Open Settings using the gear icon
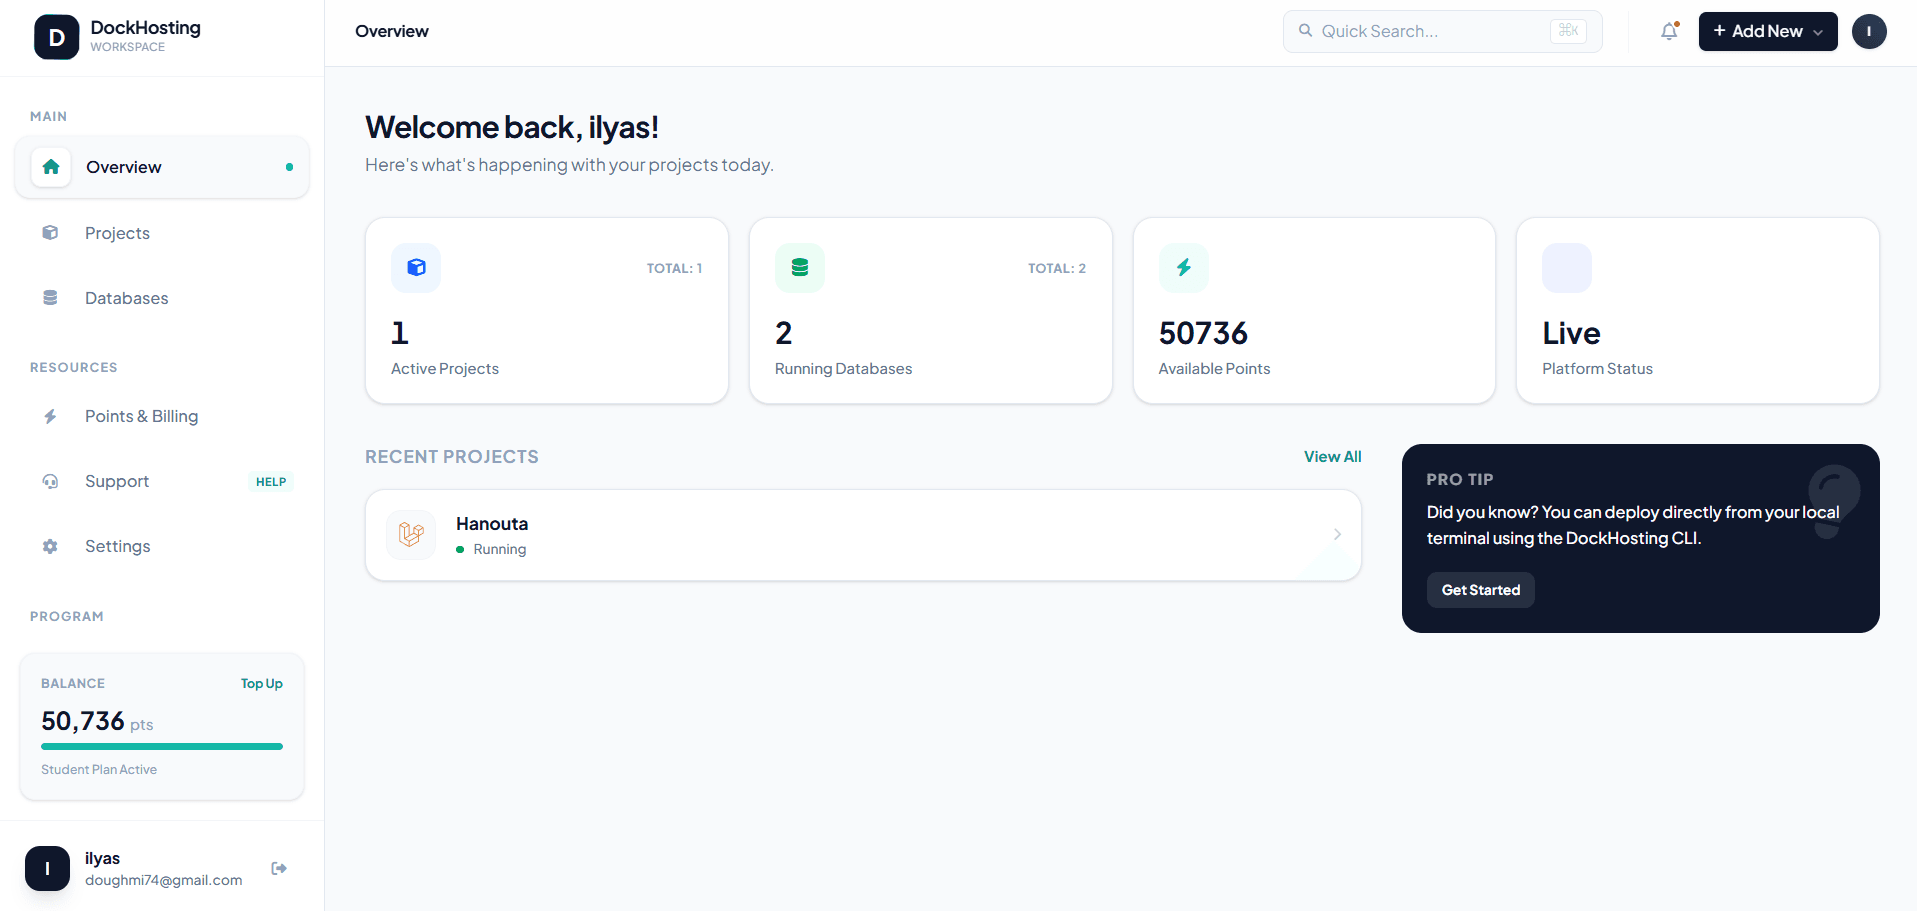This screenshot has width=1917, height=911. [x=50, y=546]
